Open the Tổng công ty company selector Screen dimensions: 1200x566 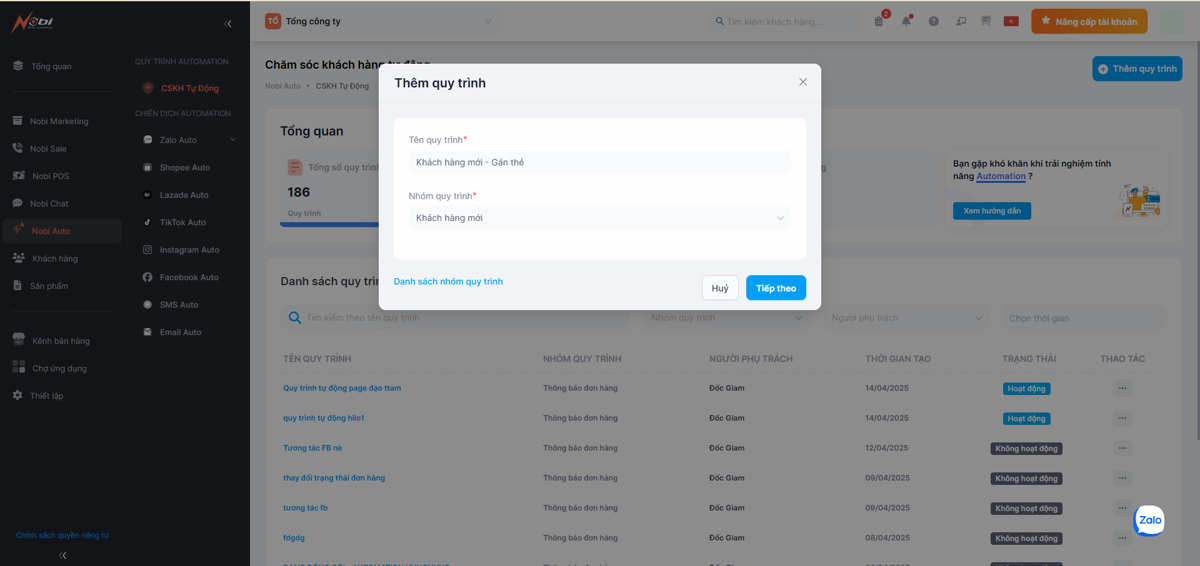point(380,21)
